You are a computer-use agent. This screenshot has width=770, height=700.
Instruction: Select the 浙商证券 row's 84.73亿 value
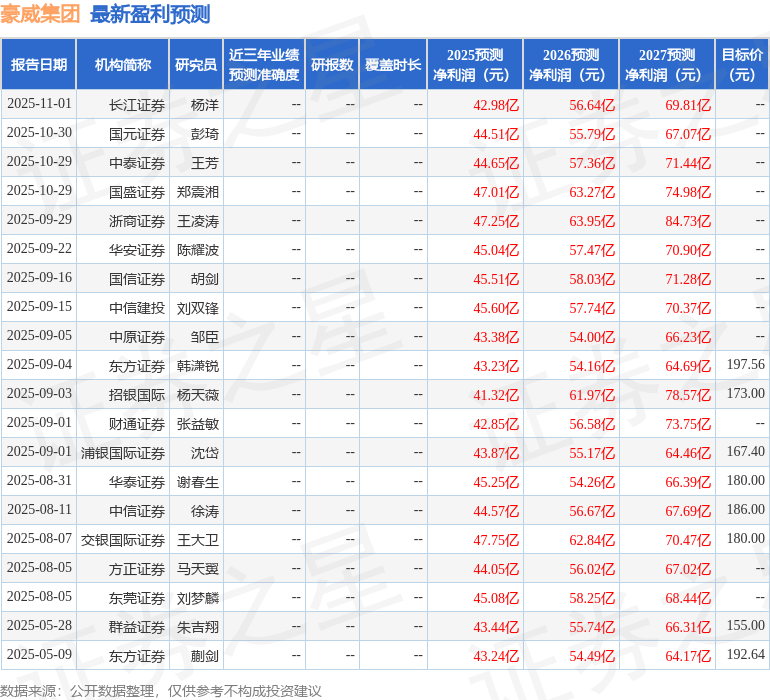pyautogui.click(x=688, y=220)
